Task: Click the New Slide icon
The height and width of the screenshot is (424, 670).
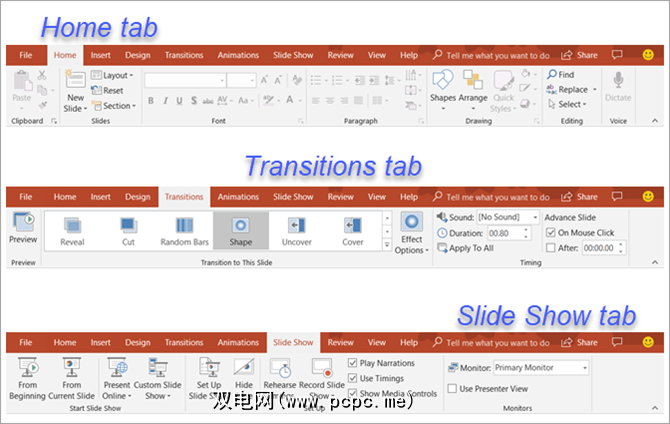Action: 74,83
